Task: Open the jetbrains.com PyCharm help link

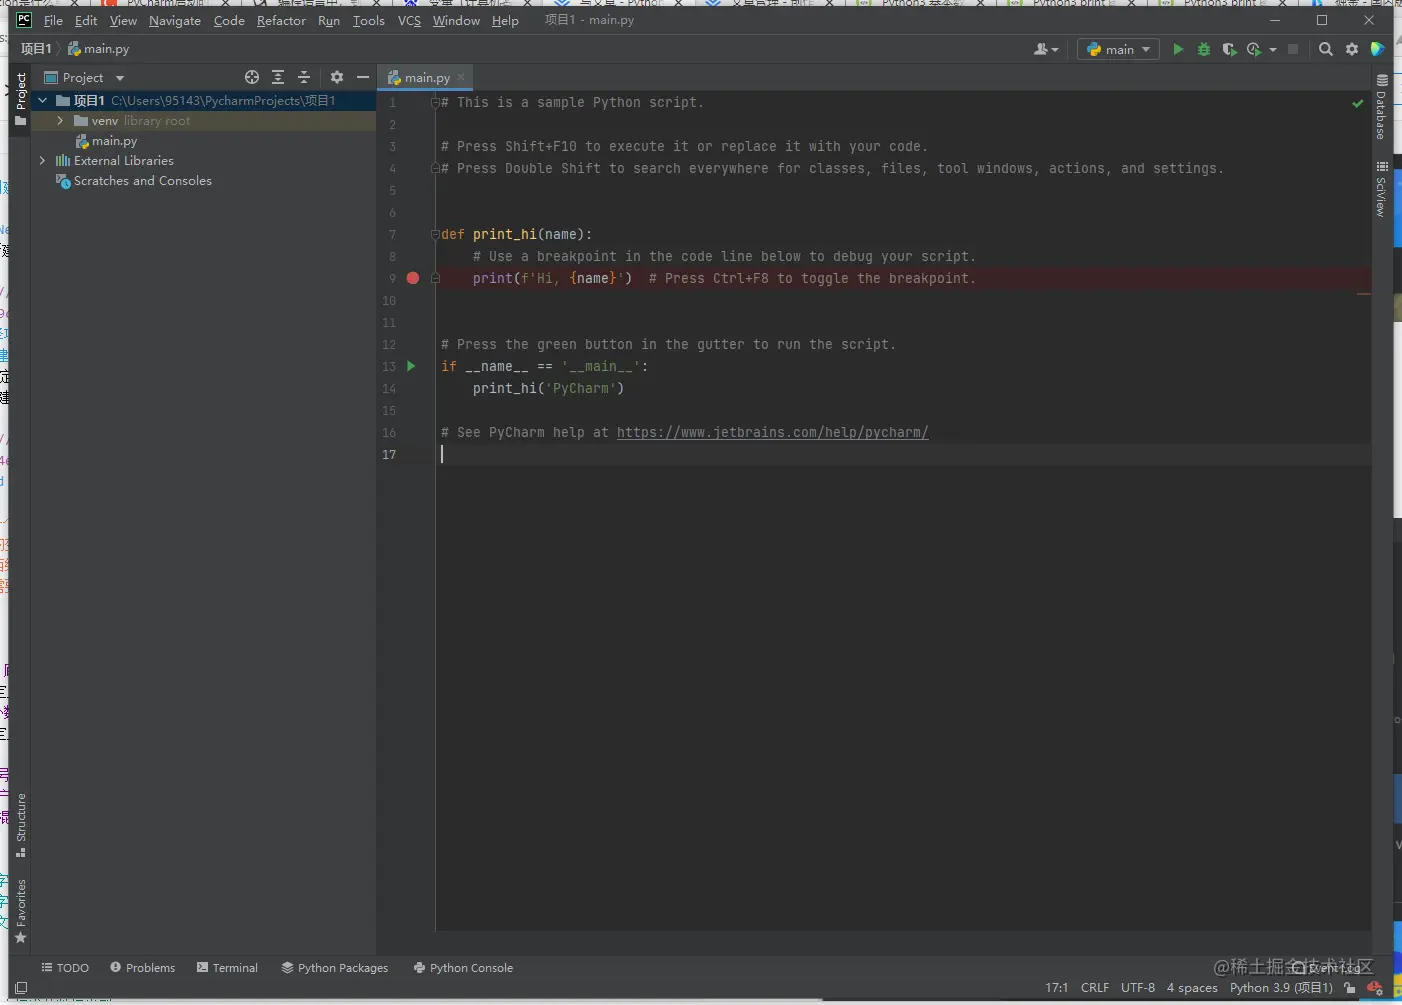Action: (772, 432)
